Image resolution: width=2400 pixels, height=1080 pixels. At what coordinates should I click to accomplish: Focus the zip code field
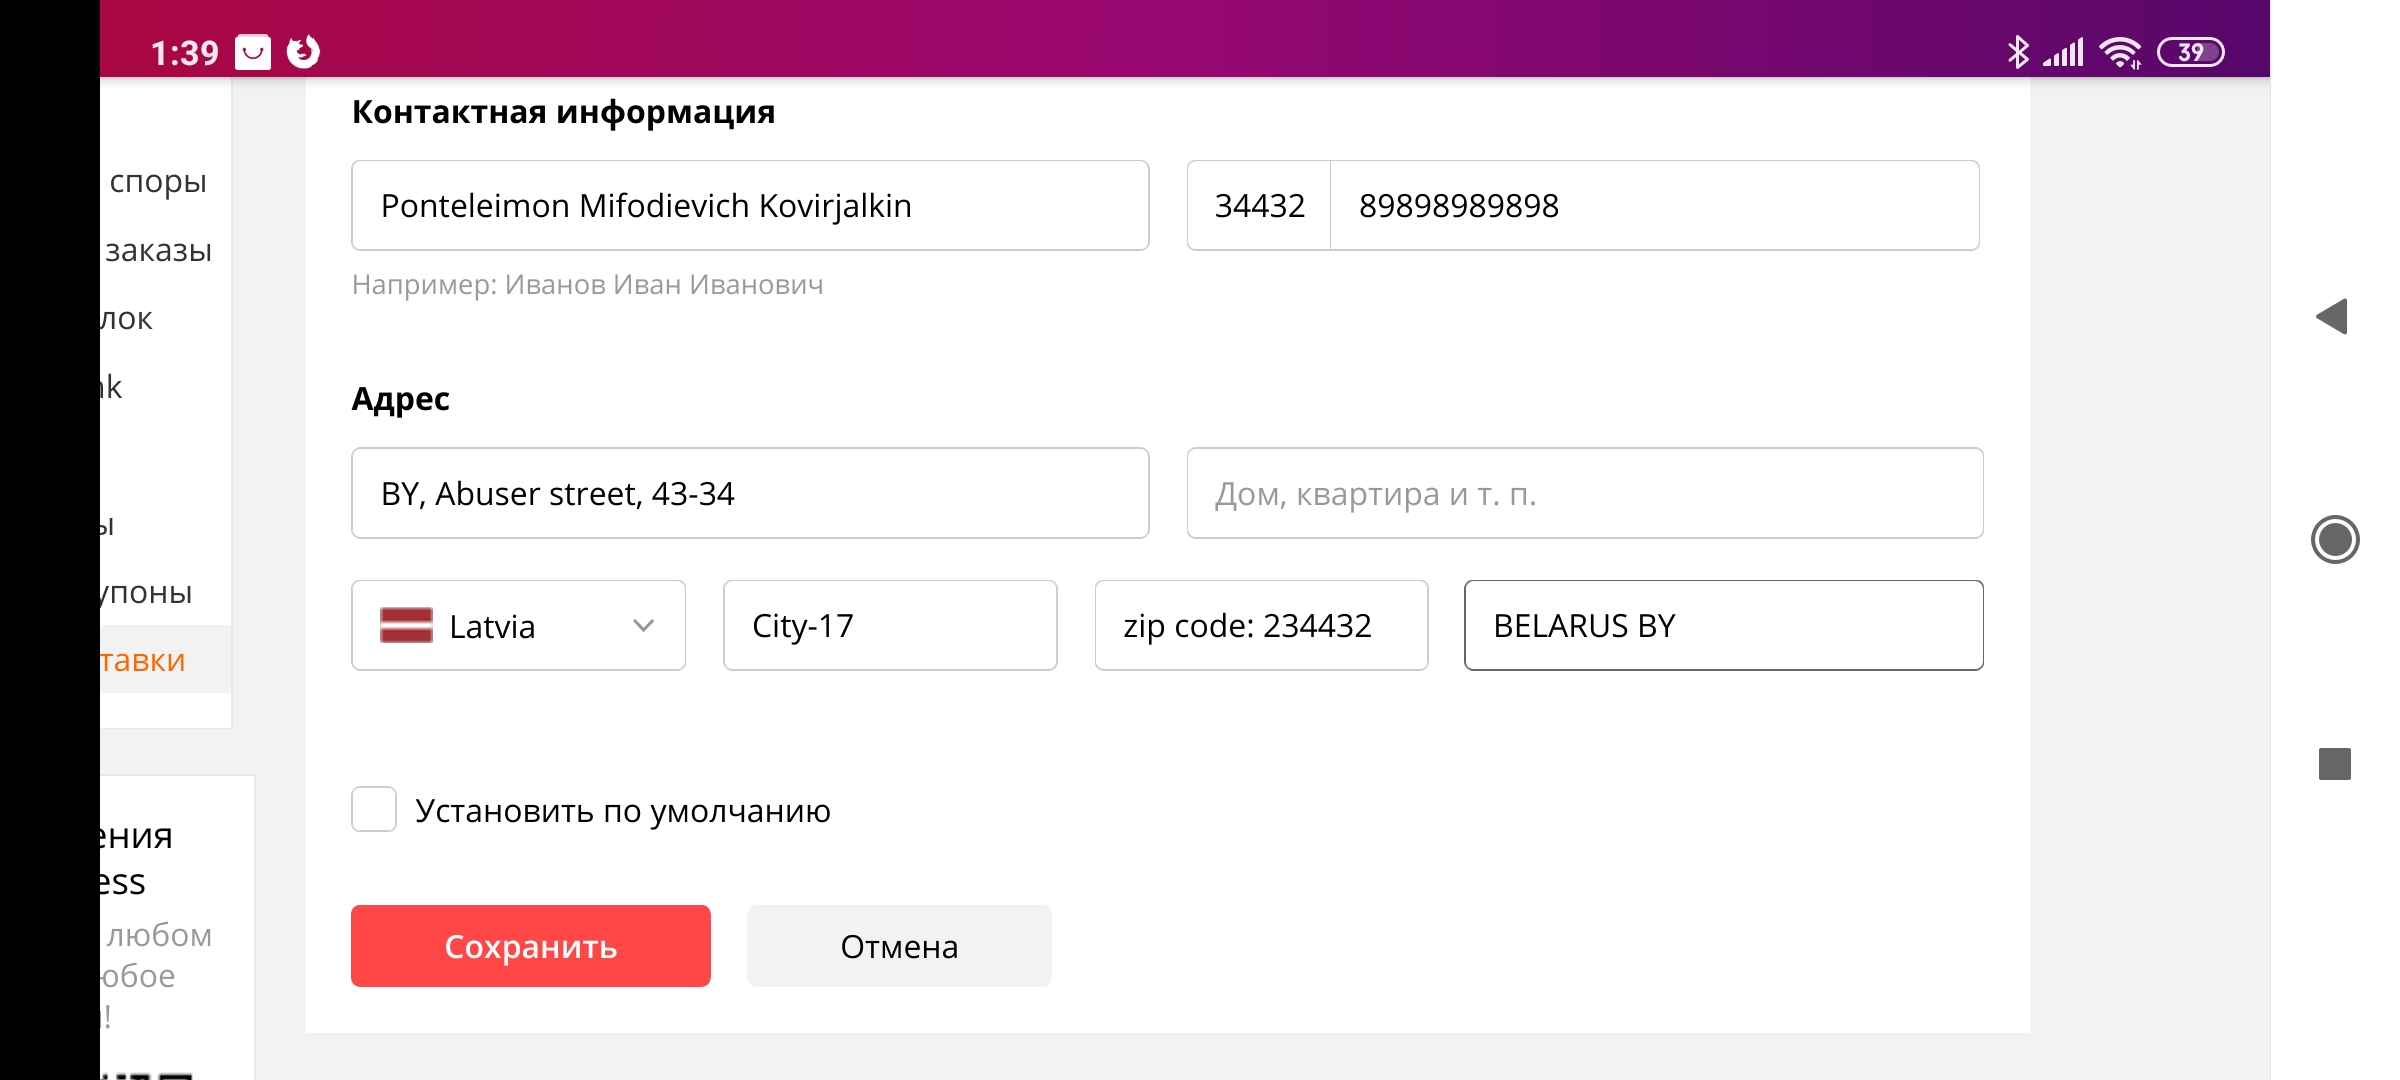(x=1261, y=626)
